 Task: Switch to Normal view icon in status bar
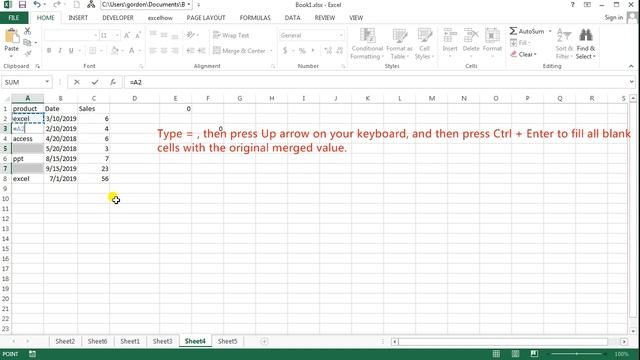pos(496,354)
